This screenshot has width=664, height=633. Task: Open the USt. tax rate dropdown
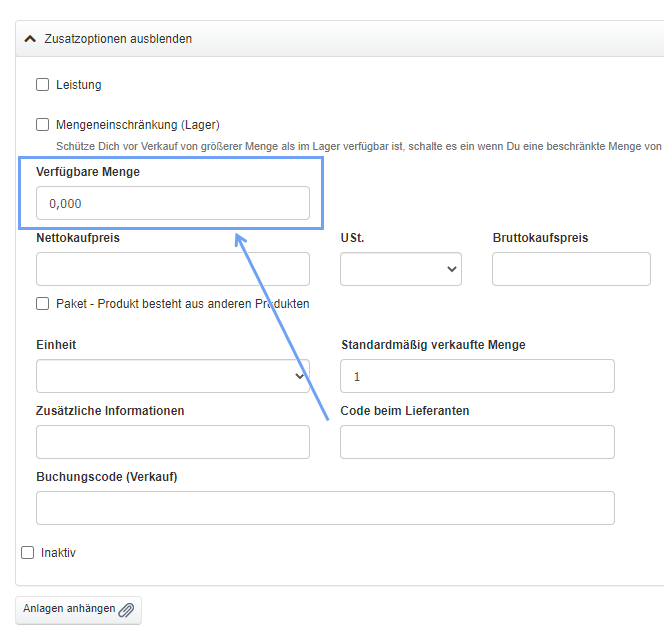point(400,269)
